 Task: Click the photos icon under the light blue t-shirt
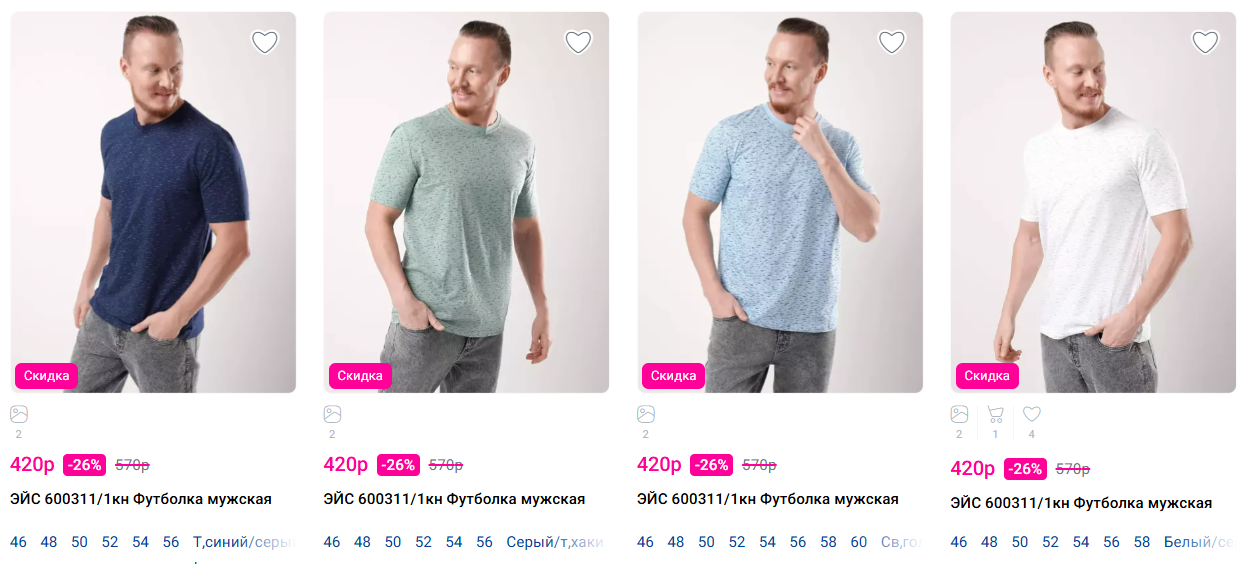click(646, 414)
